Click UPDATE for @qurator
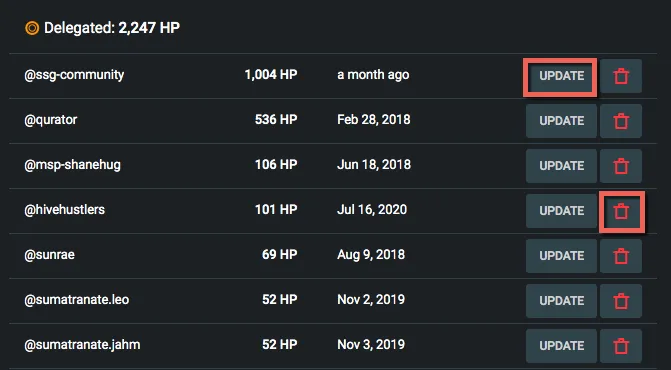This screenshot has height=370, width=671. (561, 121)
